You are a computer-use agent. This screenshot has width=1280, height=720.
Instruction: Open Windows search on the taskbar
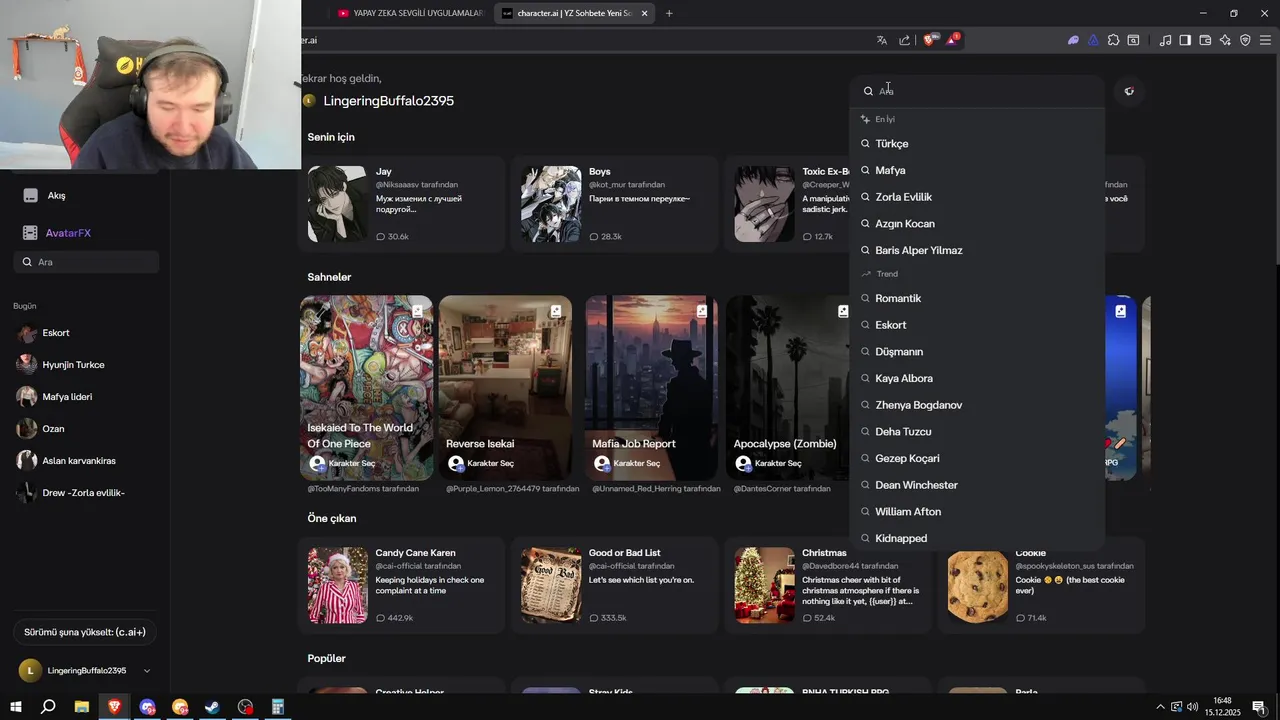(x=48, y=707)
